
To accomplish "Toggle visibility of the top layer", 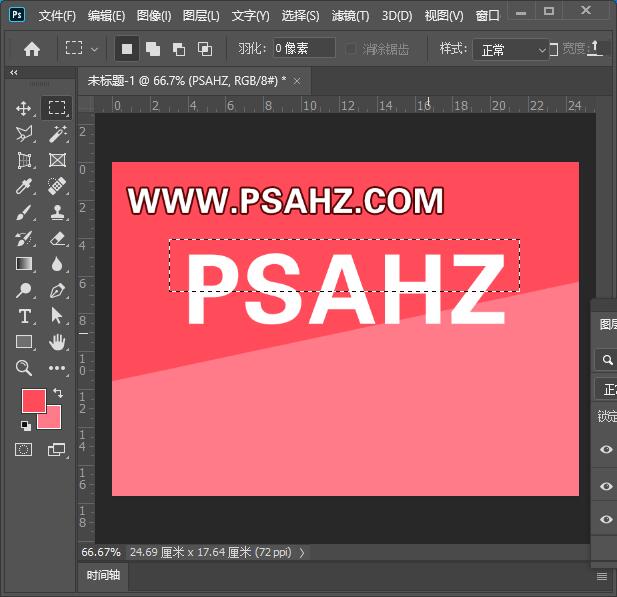I will pos(606,449).
